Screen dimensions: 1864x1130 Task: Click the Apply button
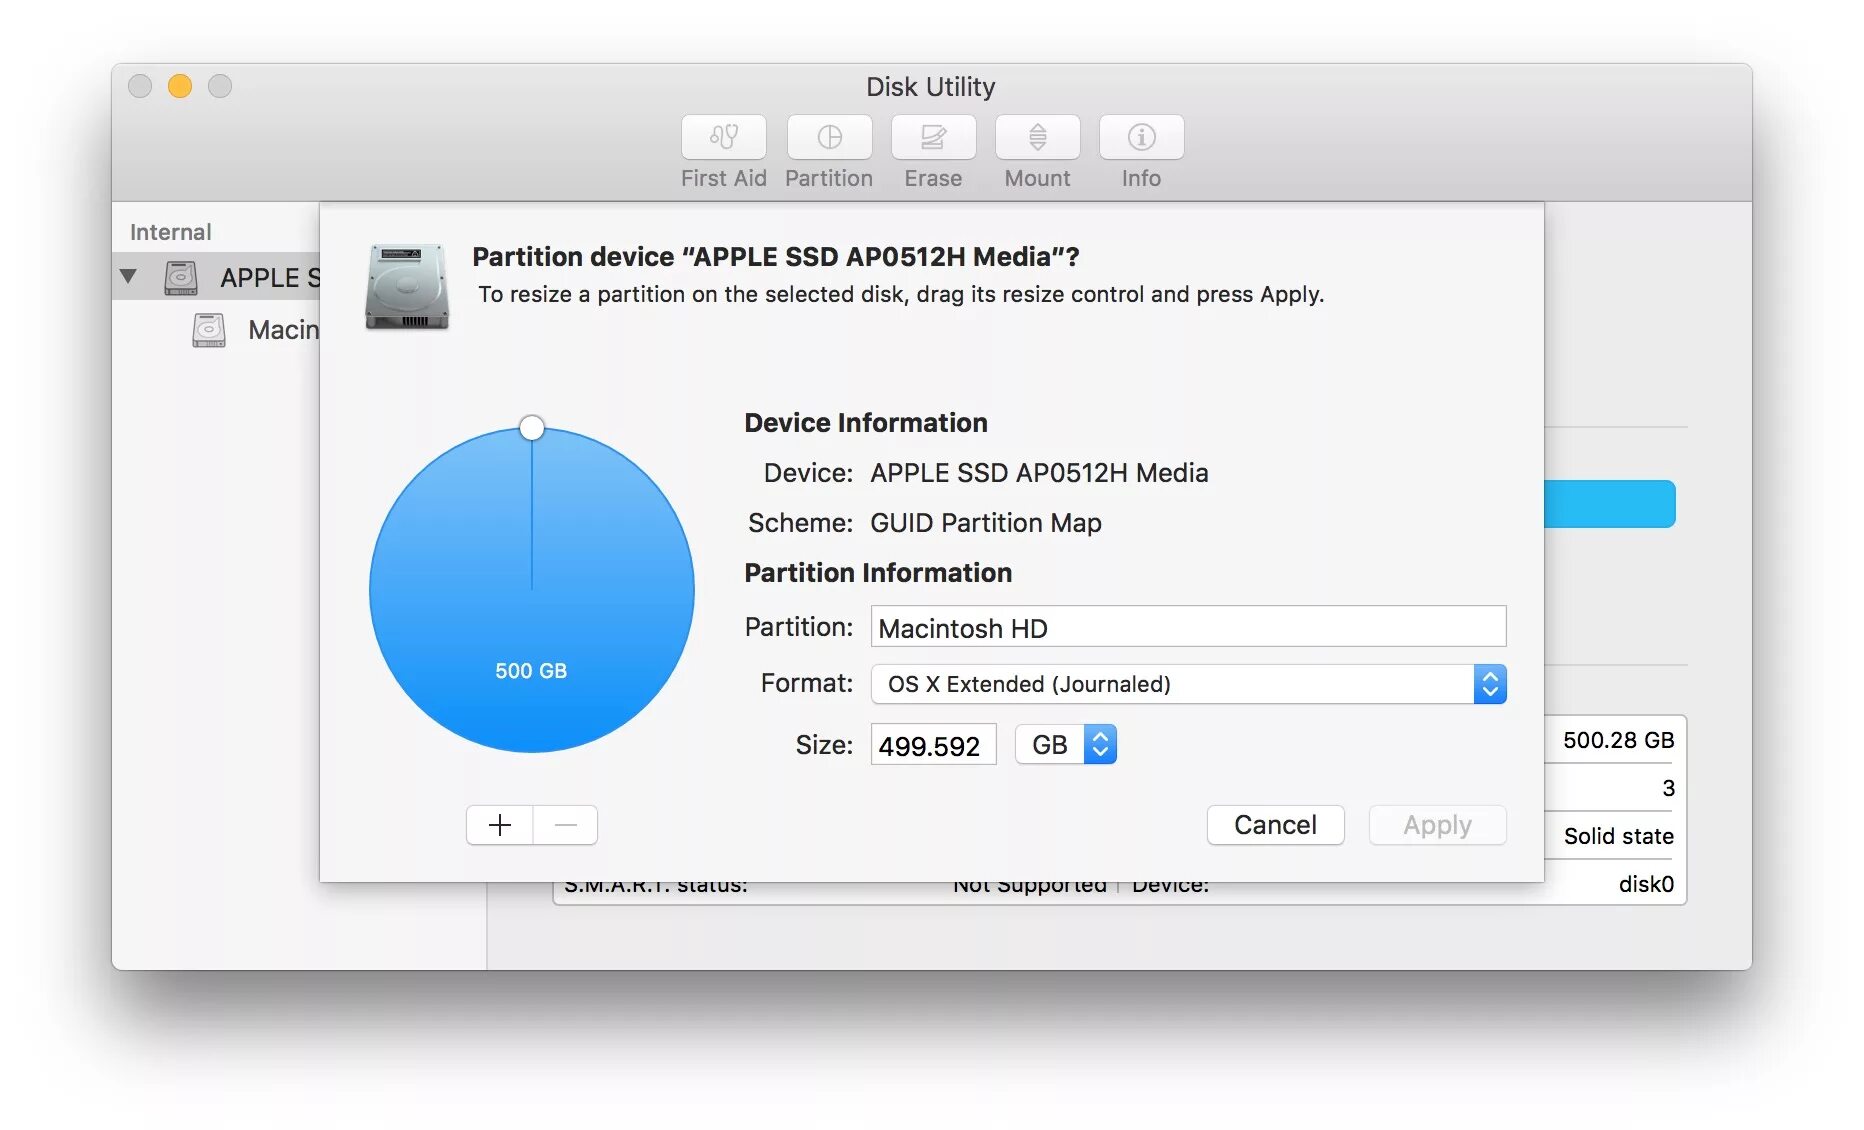(1437, 825)
